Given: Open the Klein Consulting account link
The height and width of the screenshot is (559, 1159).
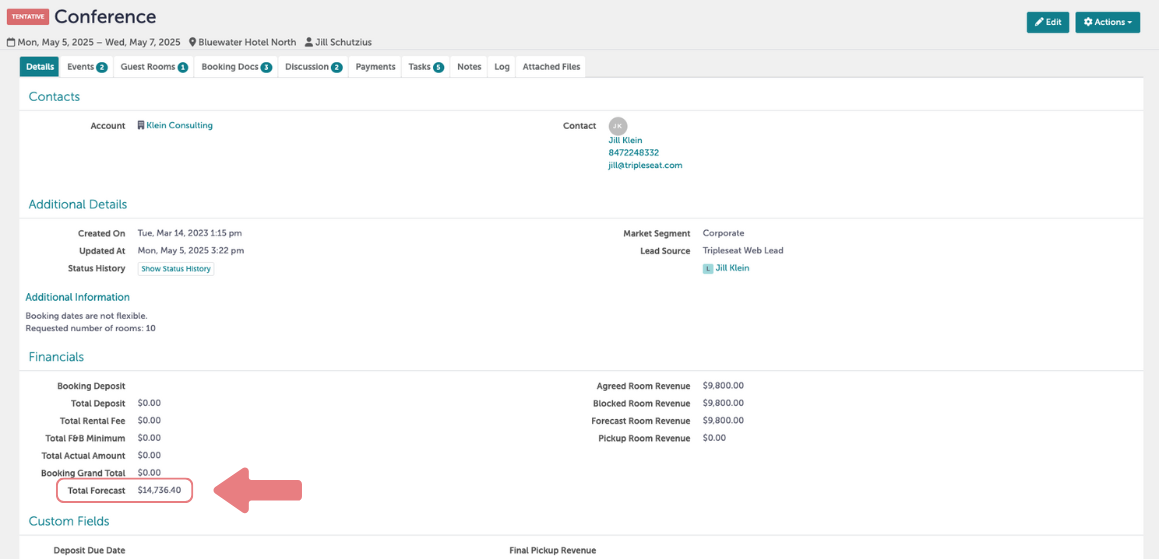Looking at the screenshot, I should (180, 126).
